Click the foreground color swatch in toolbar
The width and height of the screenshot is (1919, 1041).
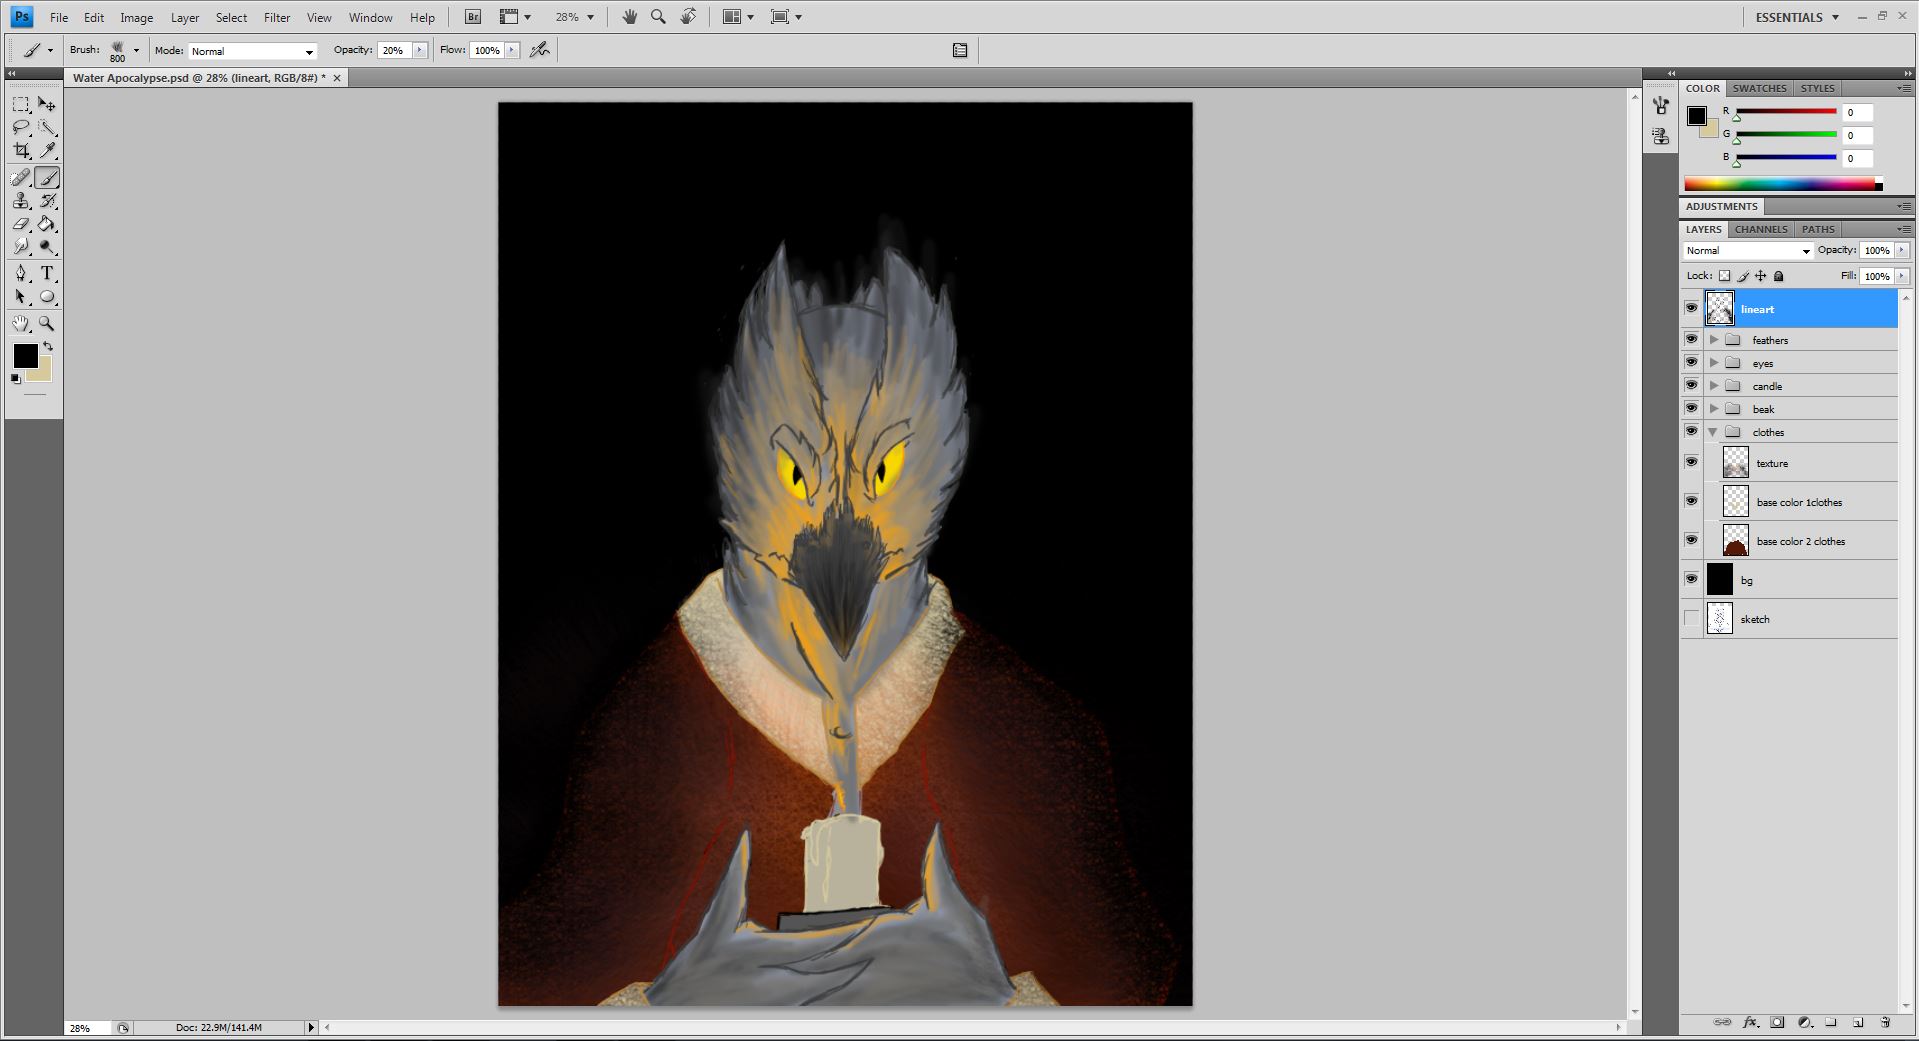pyautogui.click(x=25, y=356)
